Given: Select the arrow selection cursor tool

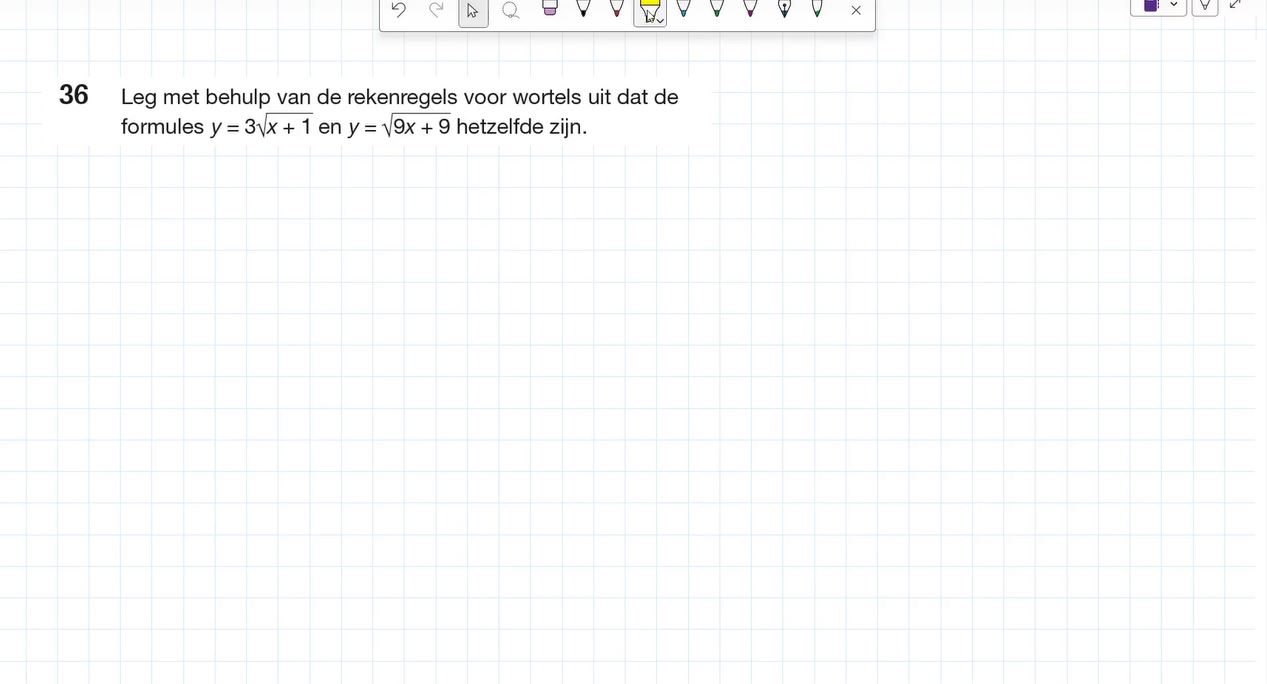Looking at the screenshot, I should tap(473, 11).
